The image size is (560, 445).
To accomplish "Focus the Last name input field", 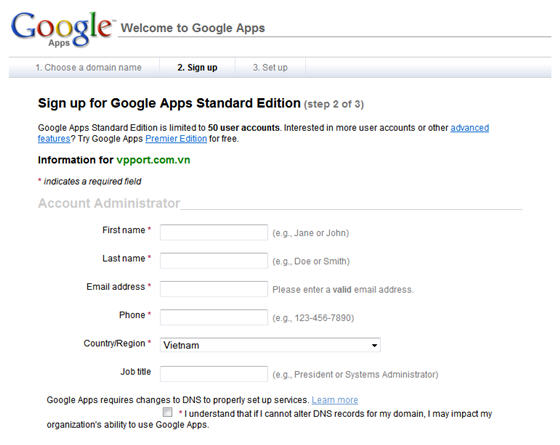I will pyautogui.click(x=214, y=261).
